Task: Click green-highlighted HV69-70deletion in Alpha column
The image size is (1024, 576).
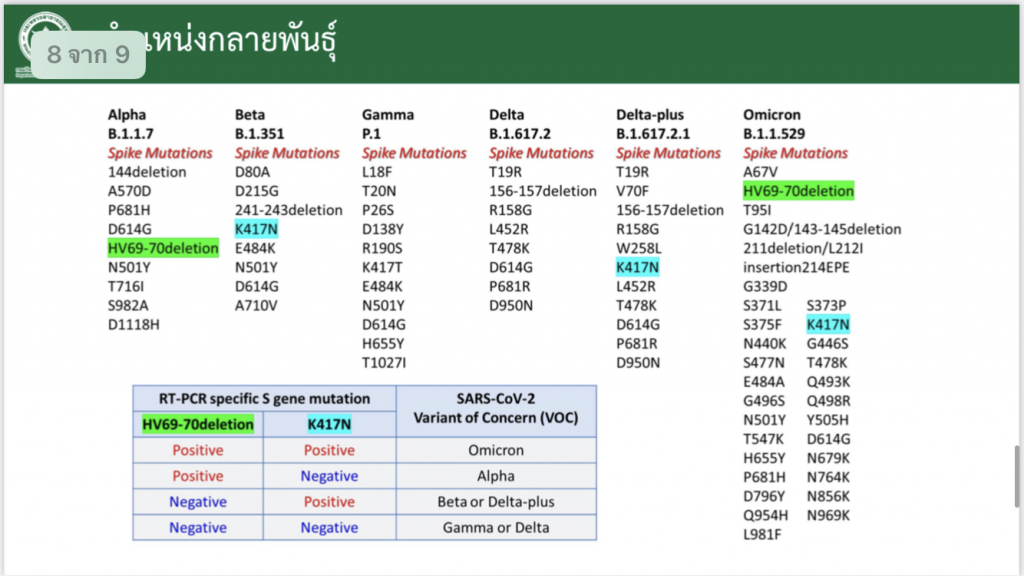Action: coord(163,248)
